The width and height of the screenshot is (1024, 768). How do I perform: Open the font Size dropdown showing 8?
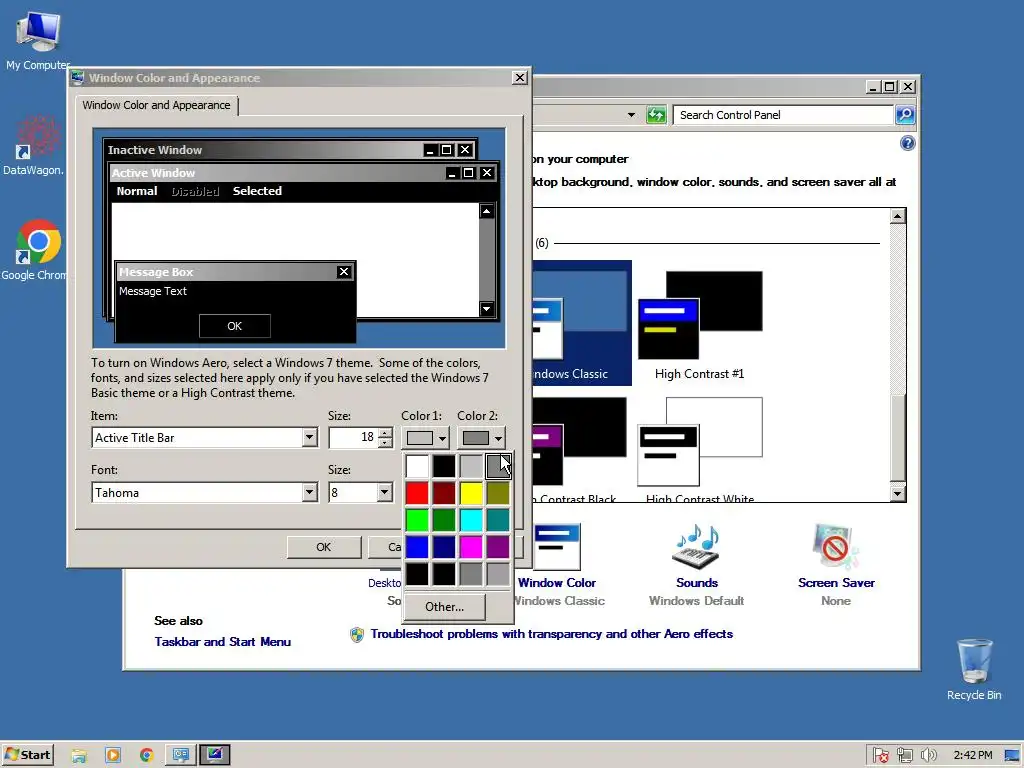pyautogui.click(x=385, y=492)
